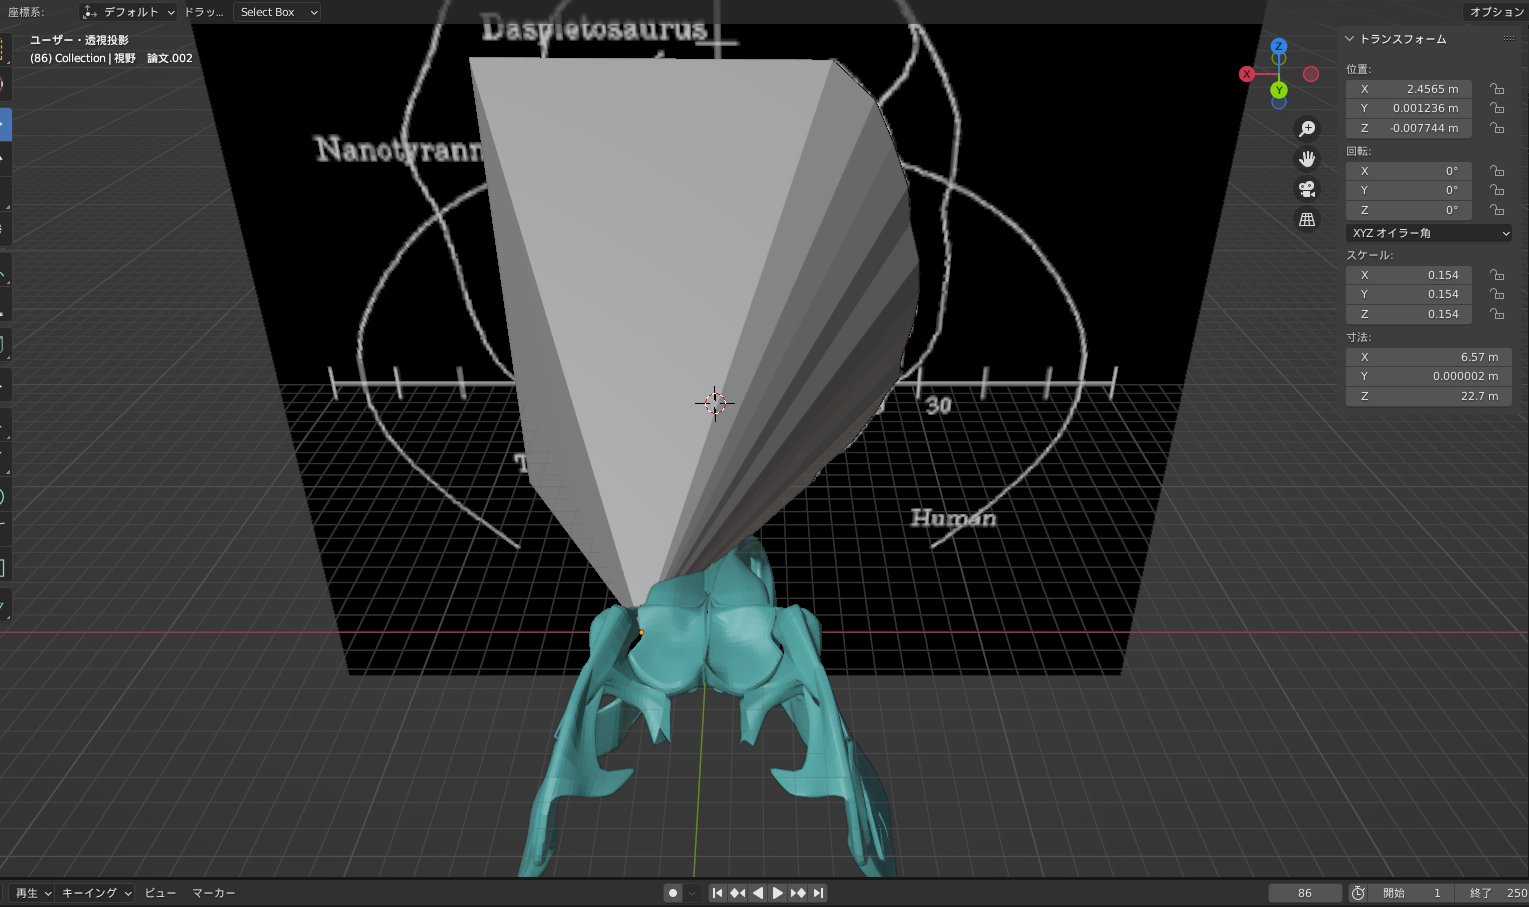Play the animation in reverse
The image size is (1529, 907).
pyautogui.click(x=757, y=893)
